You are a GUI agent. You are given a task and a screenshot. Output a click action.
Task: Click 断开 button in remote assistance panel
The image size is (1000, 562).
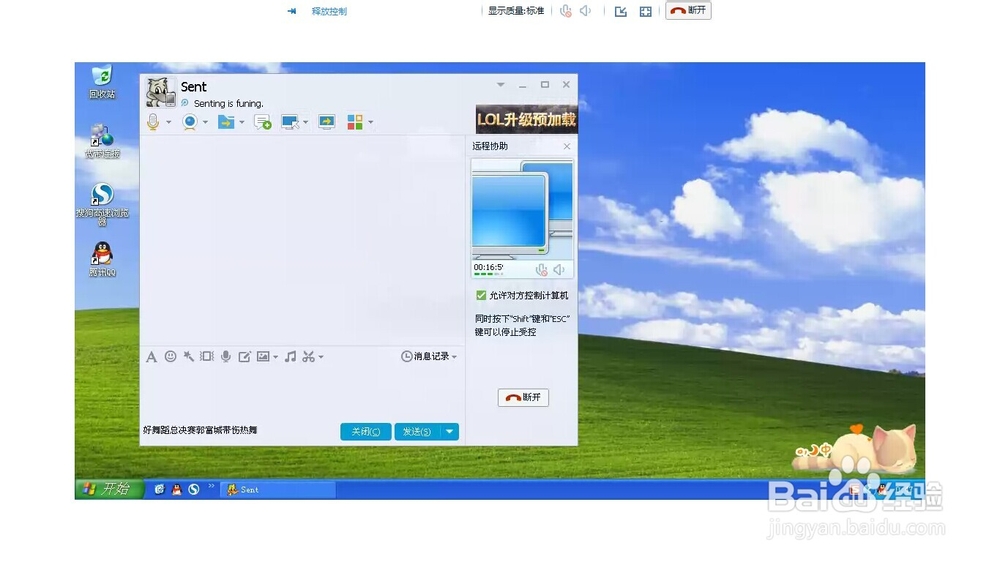(x=523, y=397)
